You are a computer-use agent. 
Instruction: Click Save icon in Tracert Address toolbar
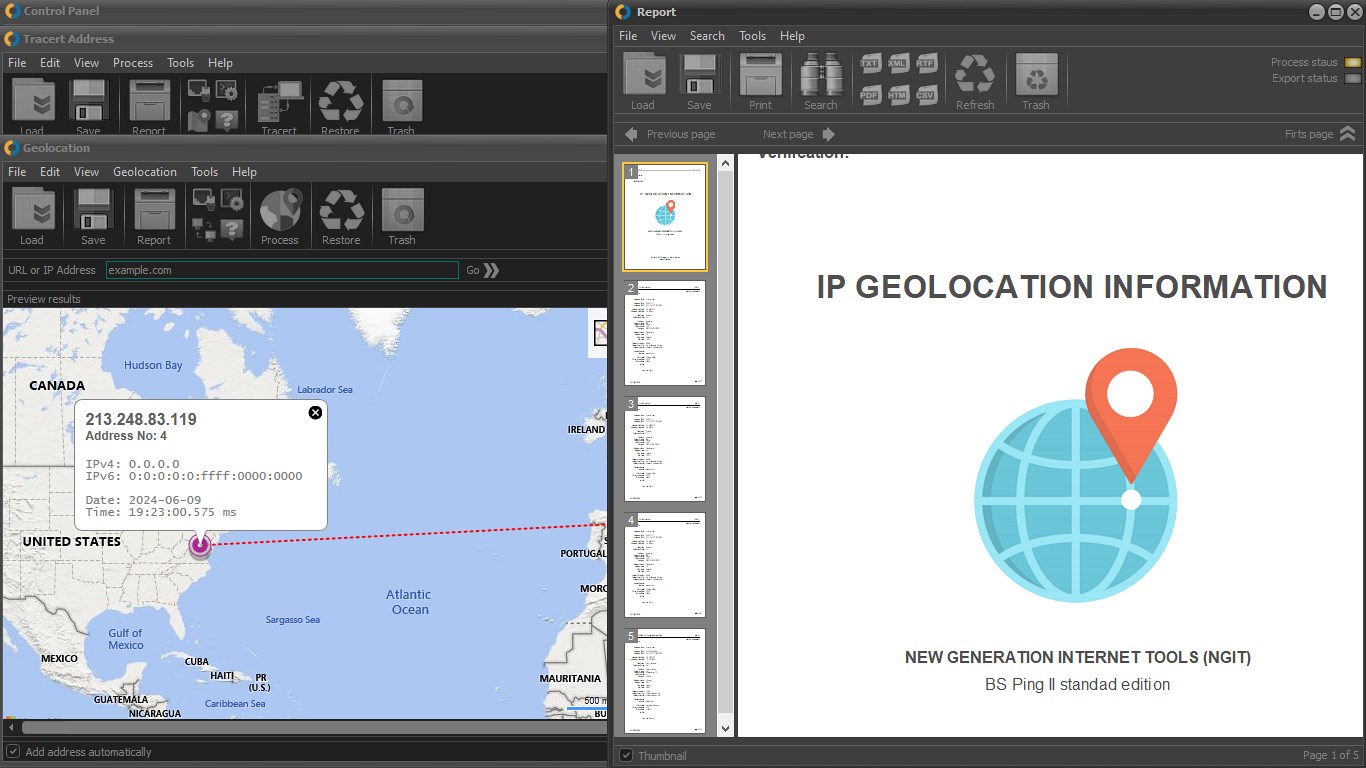(x=88, y=102)
